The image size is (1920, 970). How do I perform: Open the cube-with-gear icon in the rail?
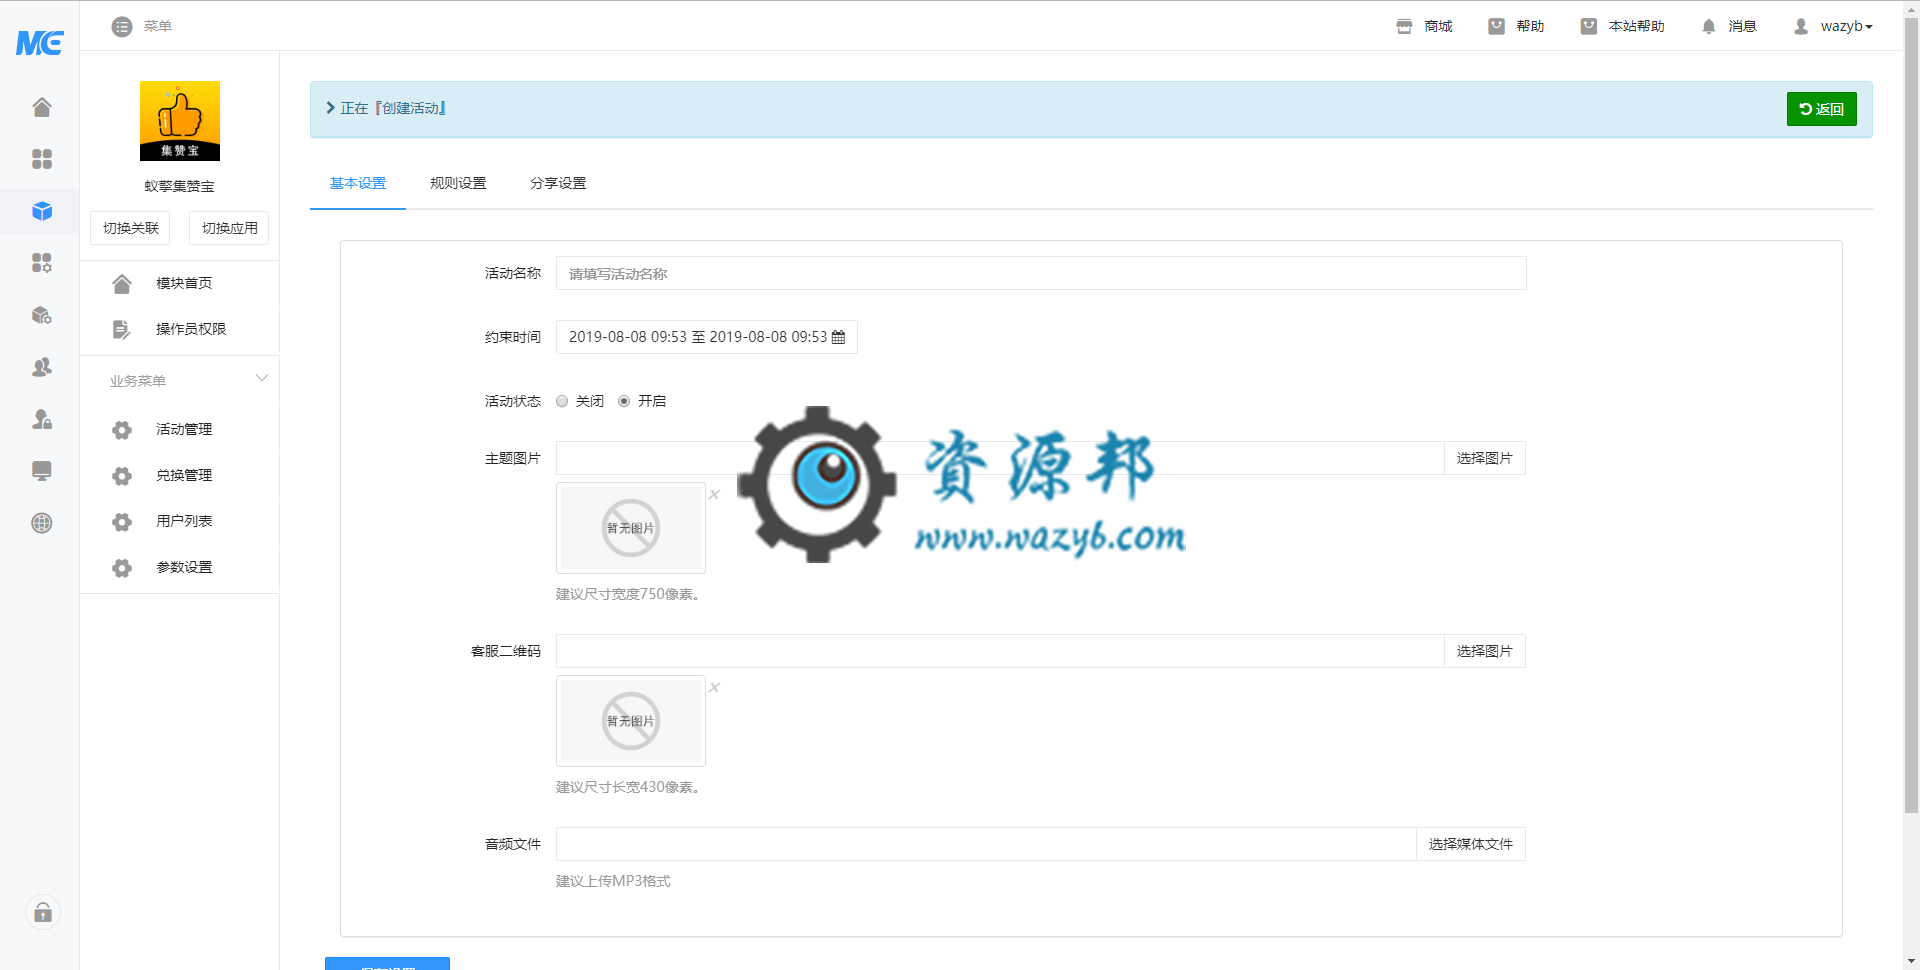(41, 315)
